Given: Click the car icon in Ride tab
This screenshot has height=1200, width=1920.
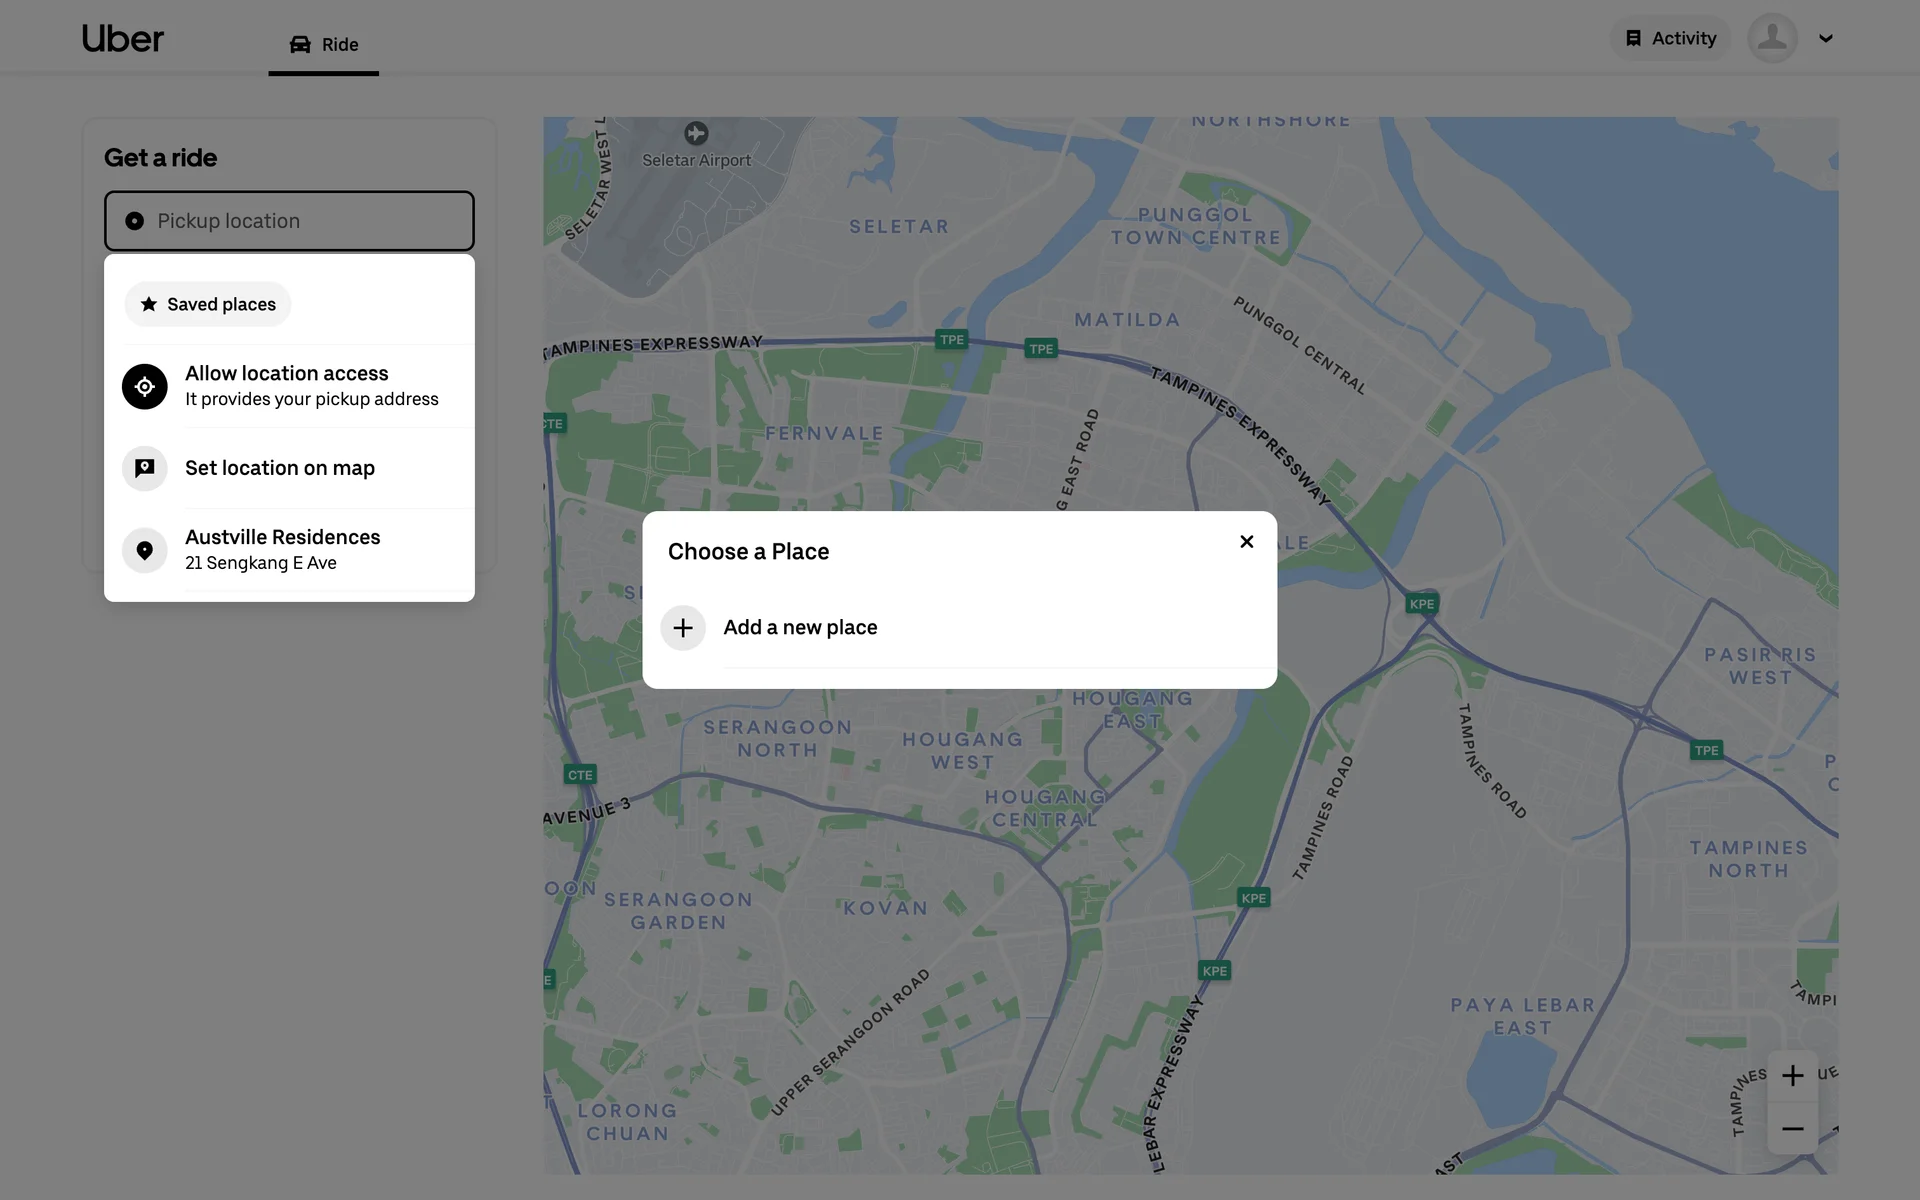Looking at the screenshot, I should 300,45.
